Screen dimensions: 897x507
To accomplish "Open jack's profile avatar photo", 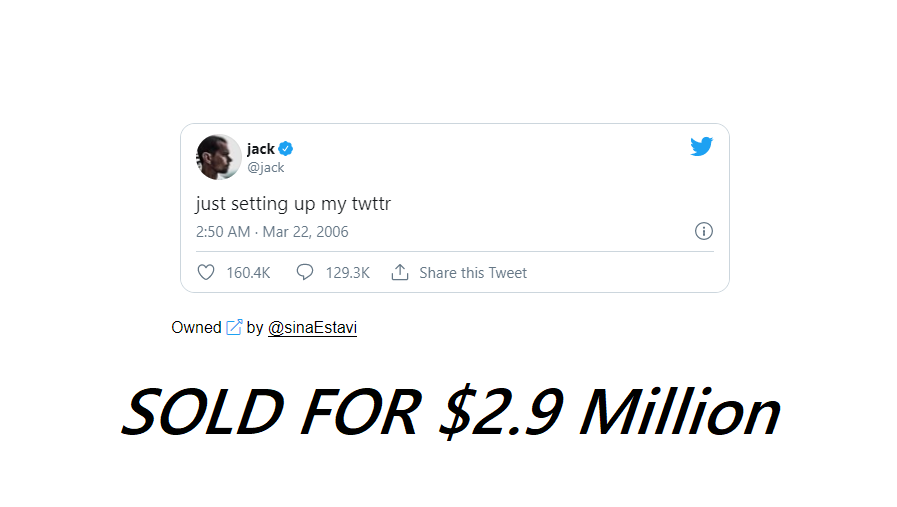I will tap(218, 157).
